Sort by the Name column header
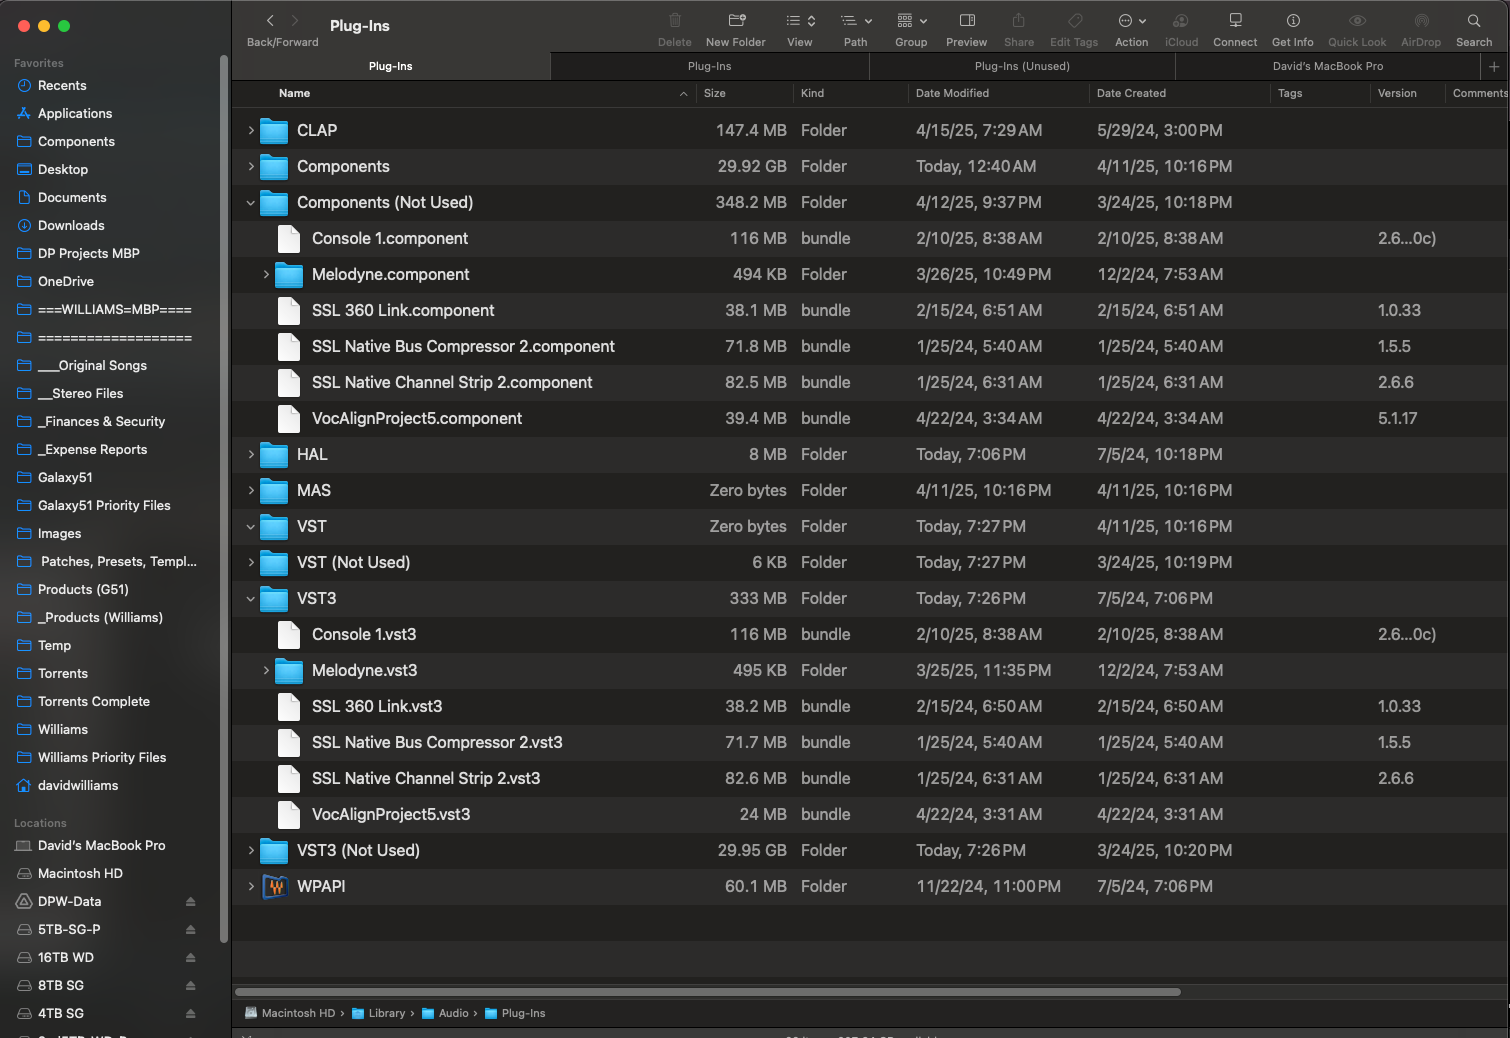This screenshot has width=1510, height=1038. [x=295, y=93]
